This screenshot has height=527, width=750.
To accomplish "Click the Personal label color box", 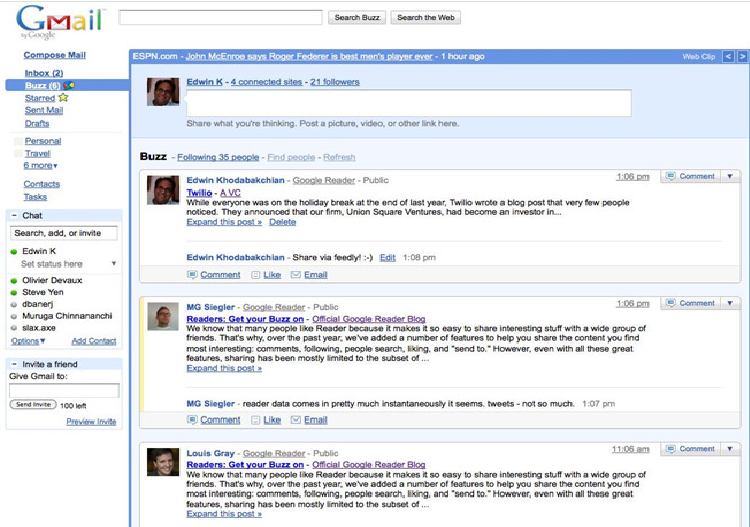I will (x=18, y=142).
